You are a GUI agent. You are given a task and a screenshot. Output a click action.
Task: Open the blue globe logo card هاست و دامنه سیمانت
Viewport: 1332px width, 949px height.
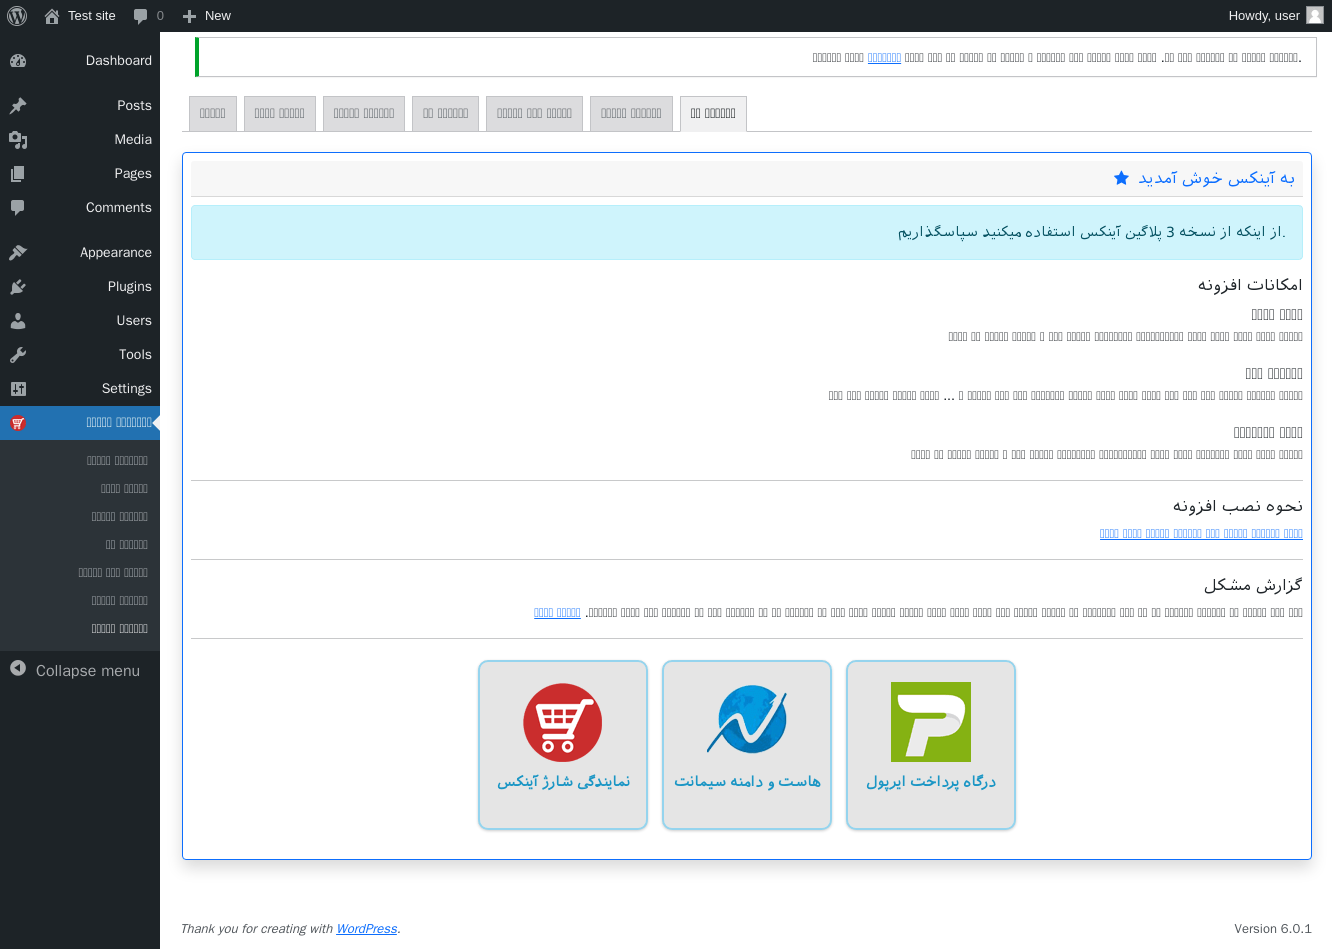747,745
